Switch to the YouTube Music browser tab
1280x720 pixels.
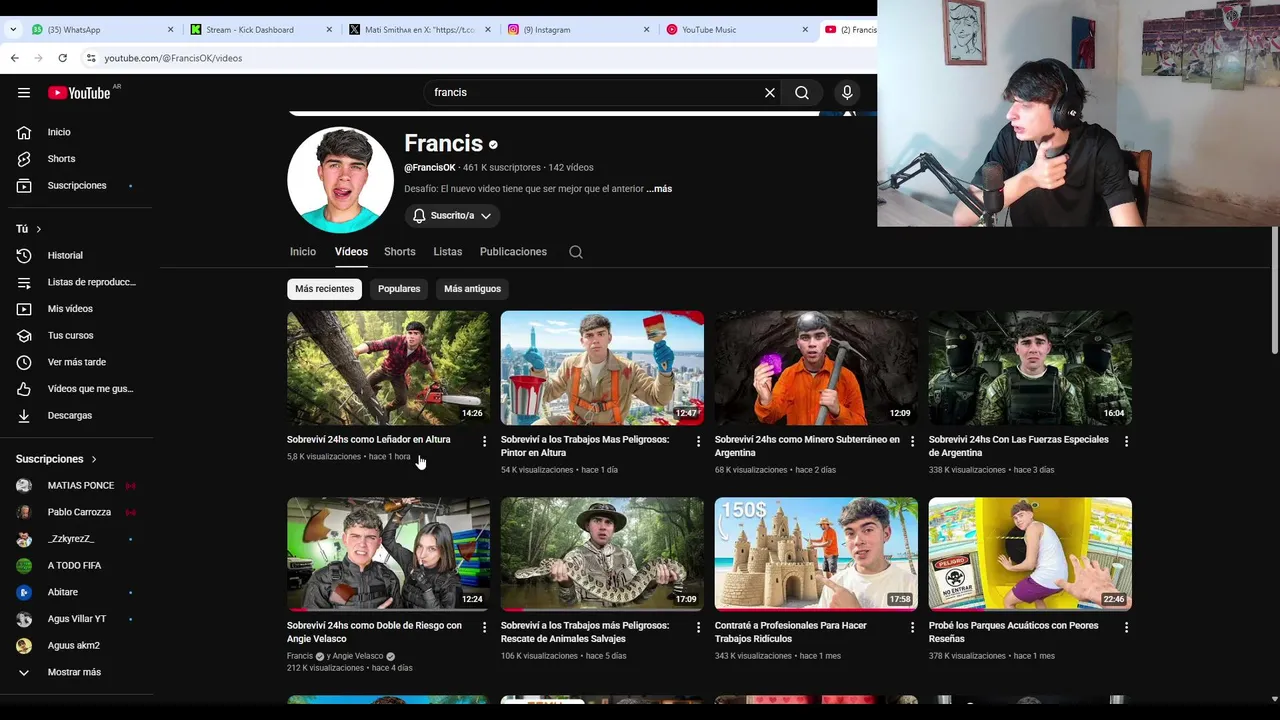coord(733,30)
